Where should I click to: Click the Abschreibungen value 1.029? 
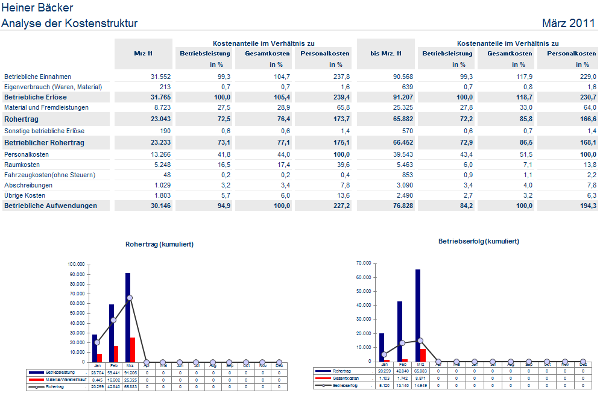[163, 185]
